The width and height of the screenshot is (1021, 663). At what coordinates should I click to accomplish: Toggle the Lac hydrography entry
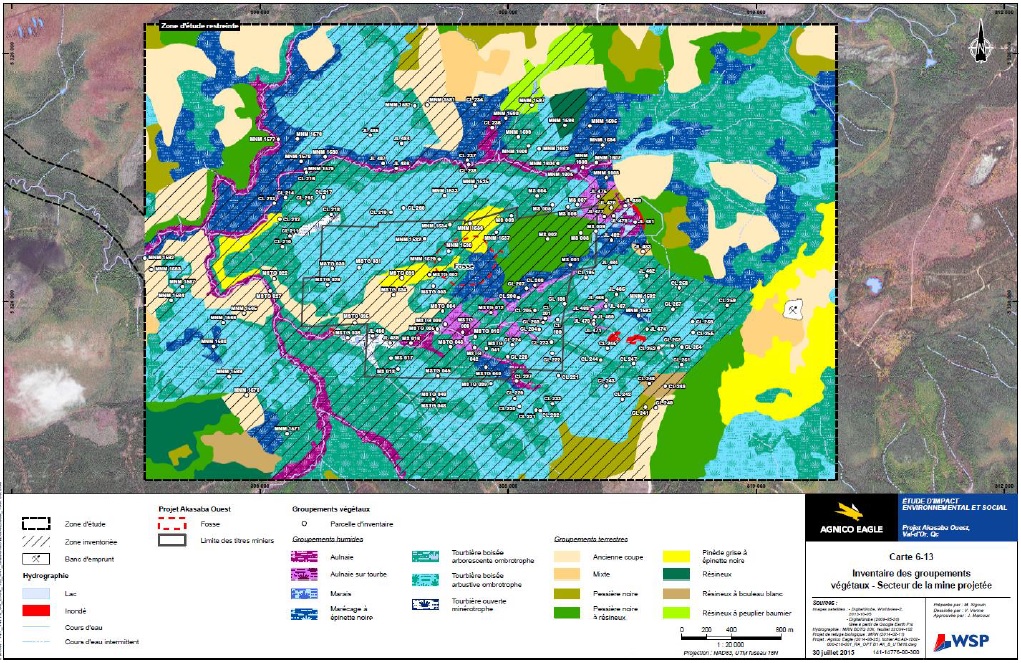[35, 593]
